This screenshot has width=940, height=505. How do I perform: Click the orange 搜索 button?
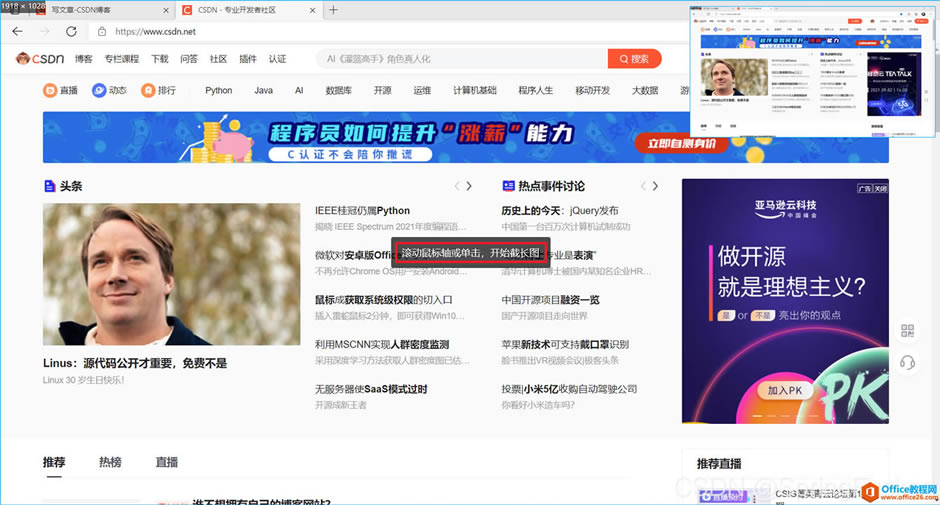coord(634,59)
